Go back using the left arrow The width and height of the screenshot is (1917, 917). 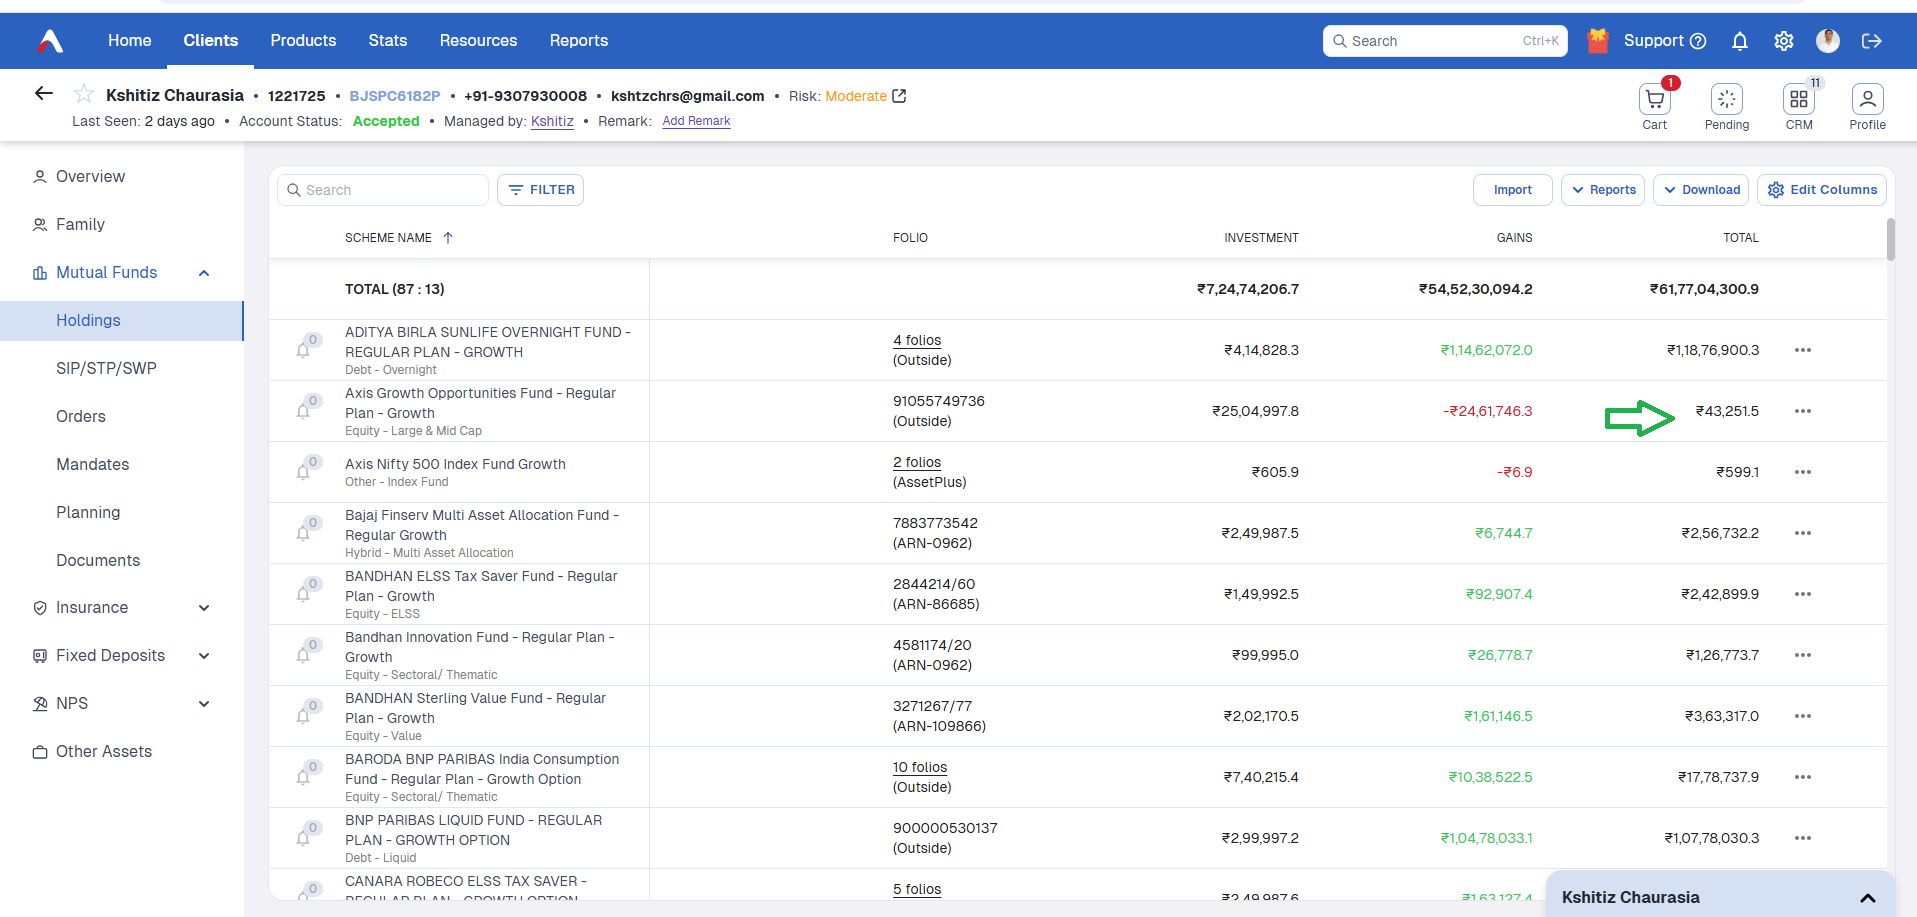pyautogui.click(x=43, y=93)
